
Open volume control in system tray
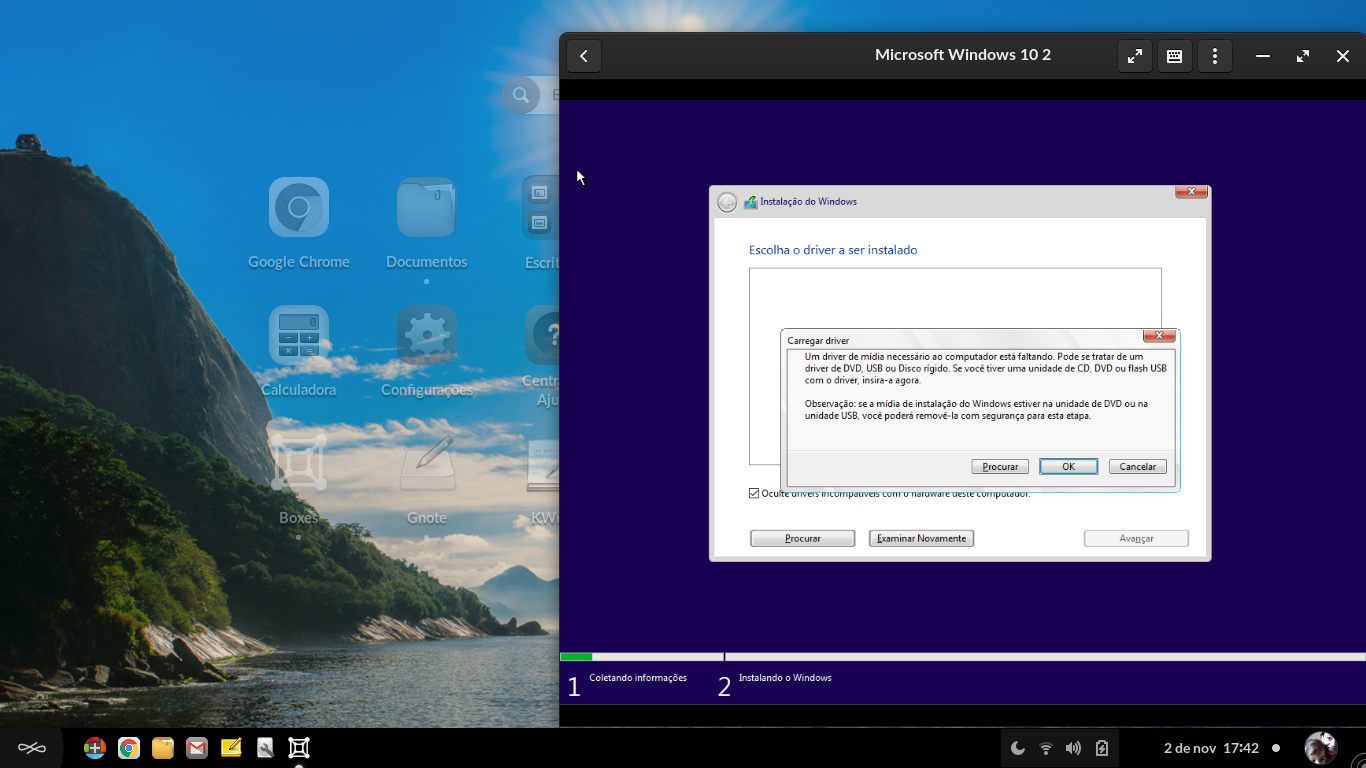click(1074, 748)
